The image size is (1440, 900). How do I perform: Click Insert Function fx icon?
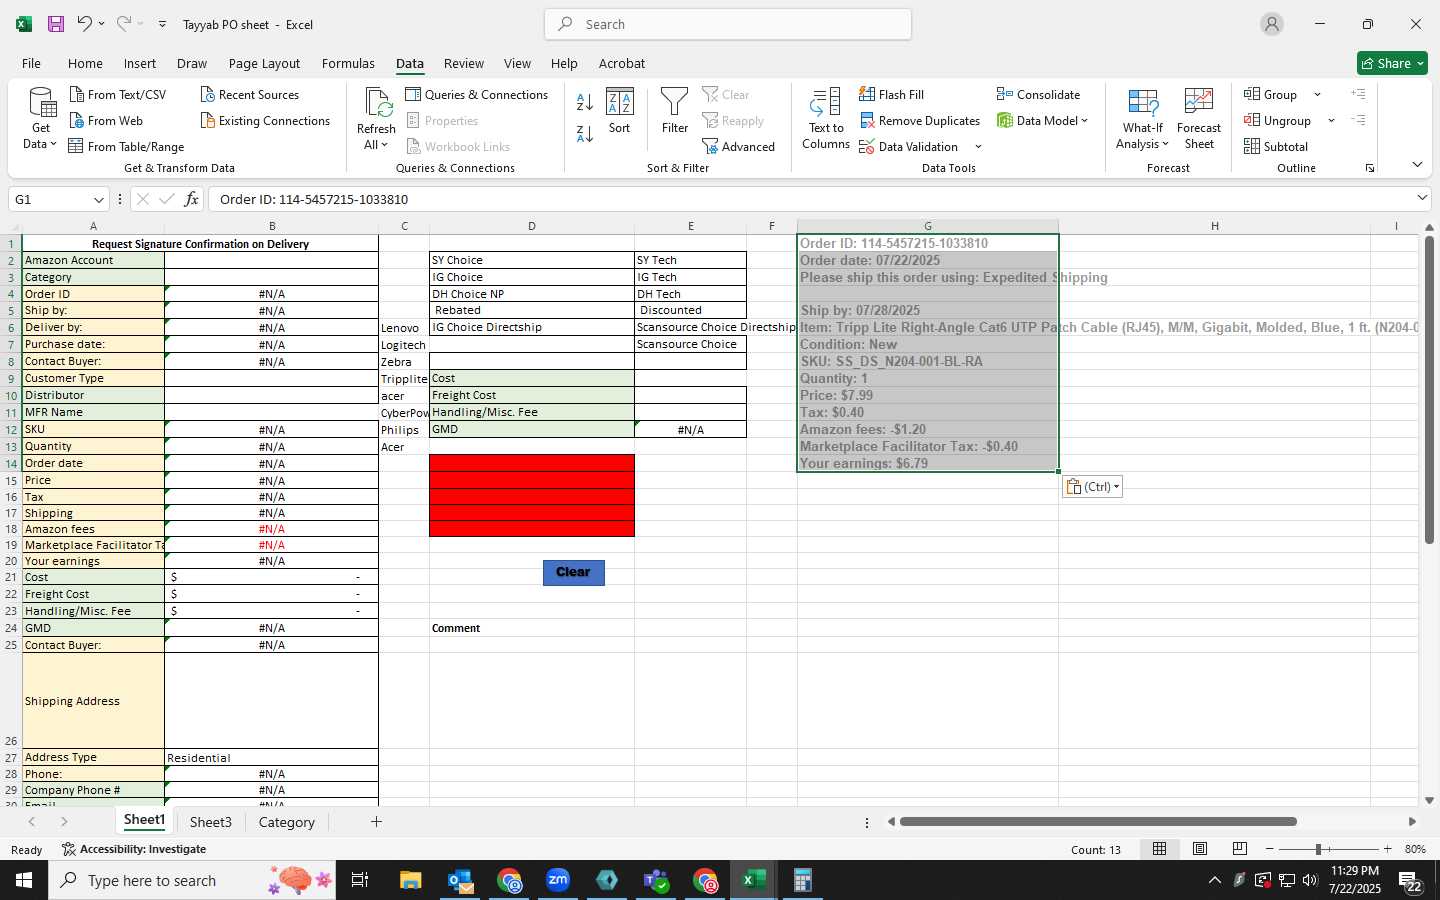click(191, 199)
